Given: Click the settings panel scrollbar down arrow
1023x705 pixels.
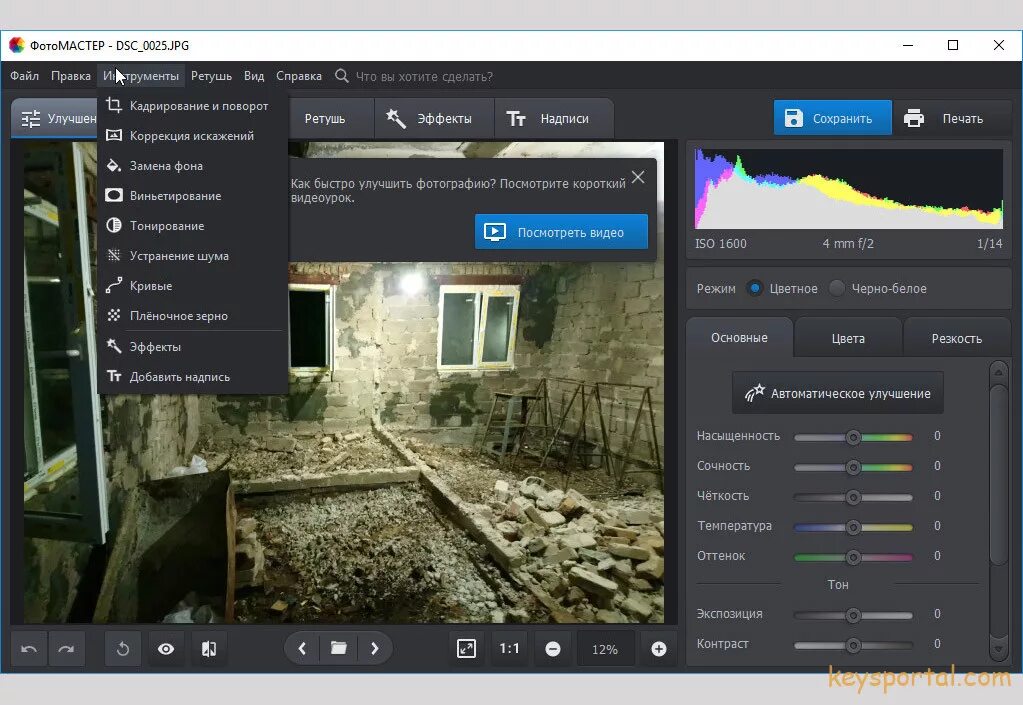Looking at the screenshot, I should point(998,648).
